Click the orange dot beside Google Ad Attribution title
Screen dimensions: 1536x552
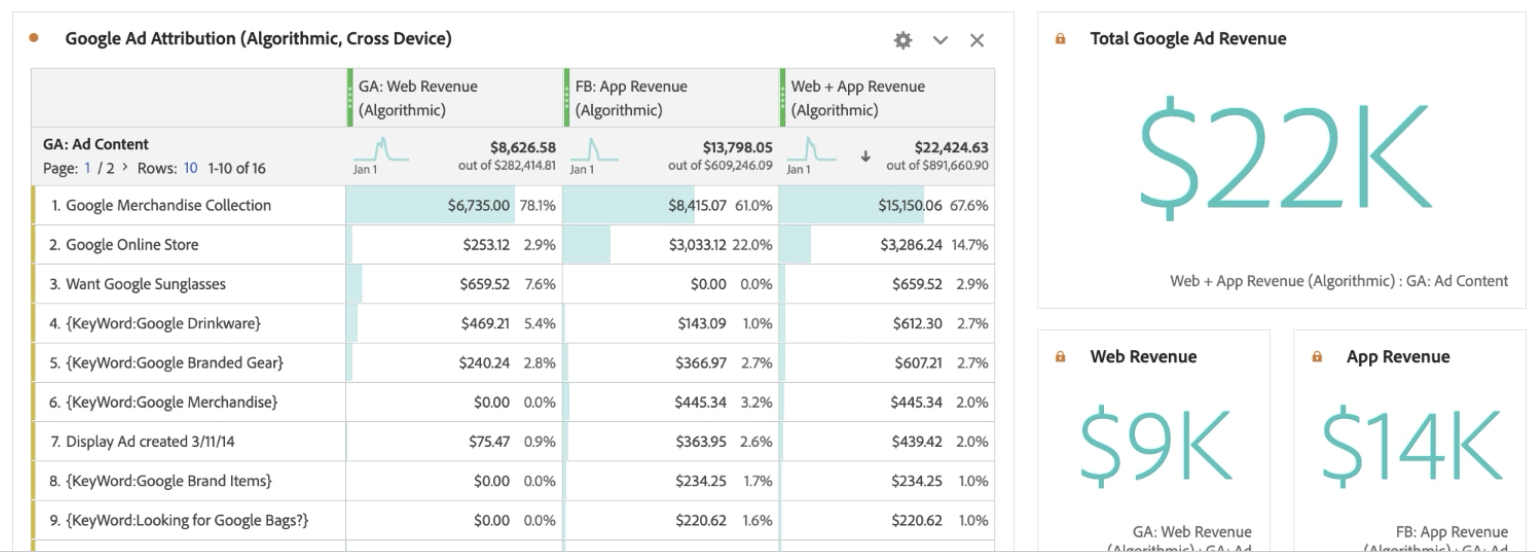36,39
